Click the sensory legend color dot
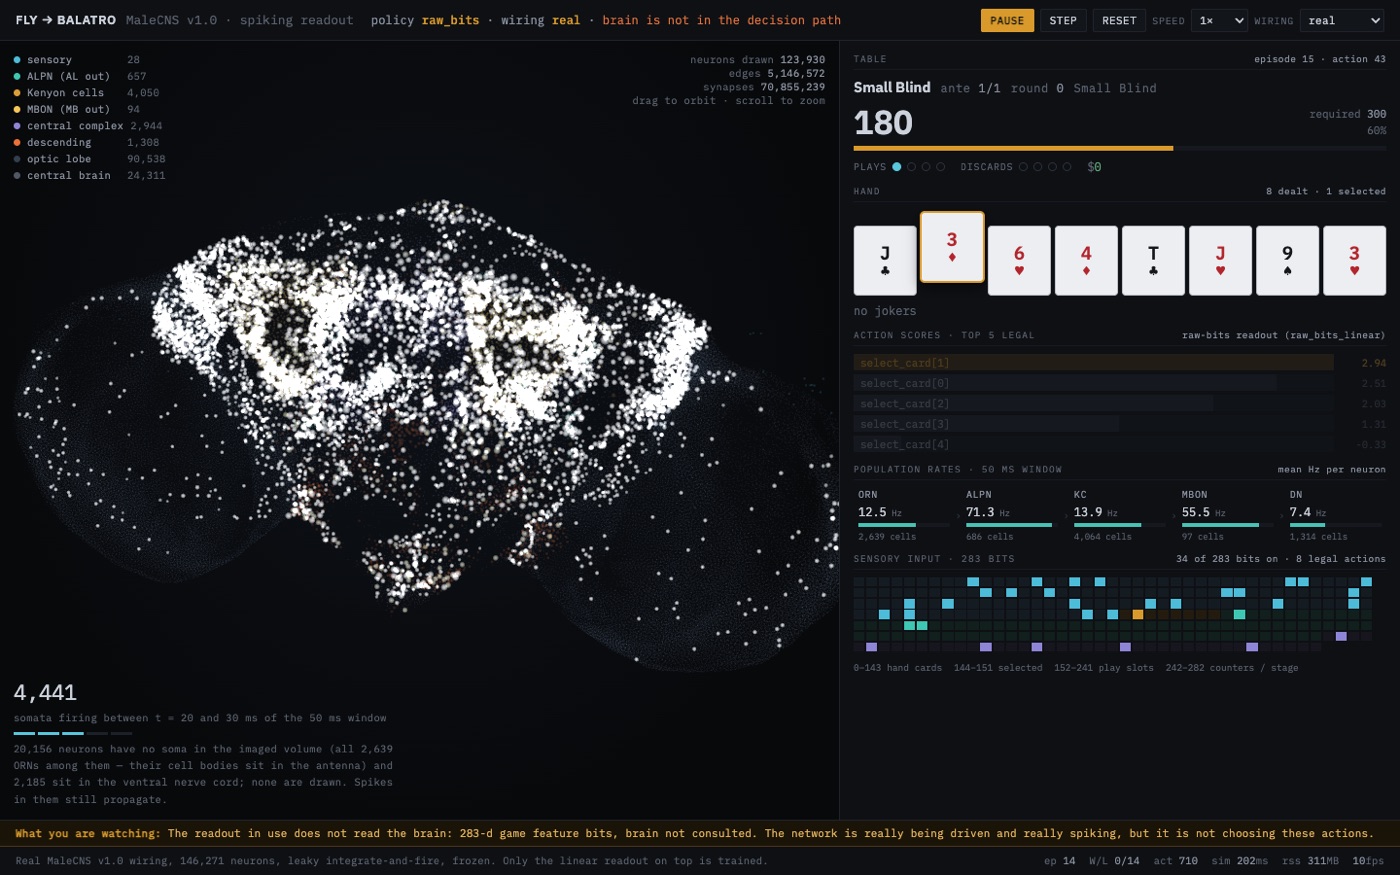The image size is (1400, 875). point(17,60)
